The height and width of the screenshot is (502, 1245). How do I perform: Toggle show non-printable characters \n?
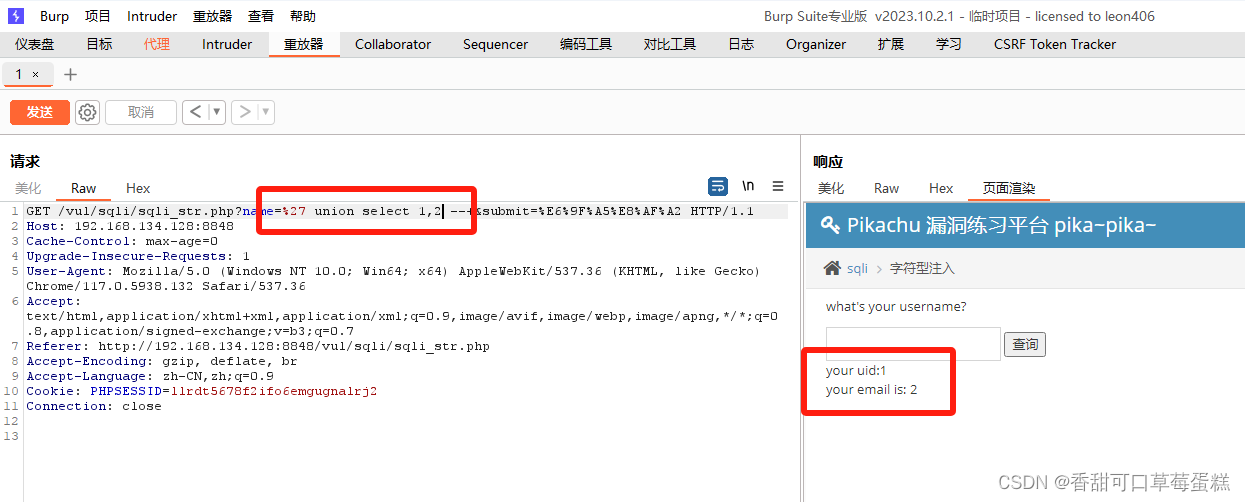(748, 187)
